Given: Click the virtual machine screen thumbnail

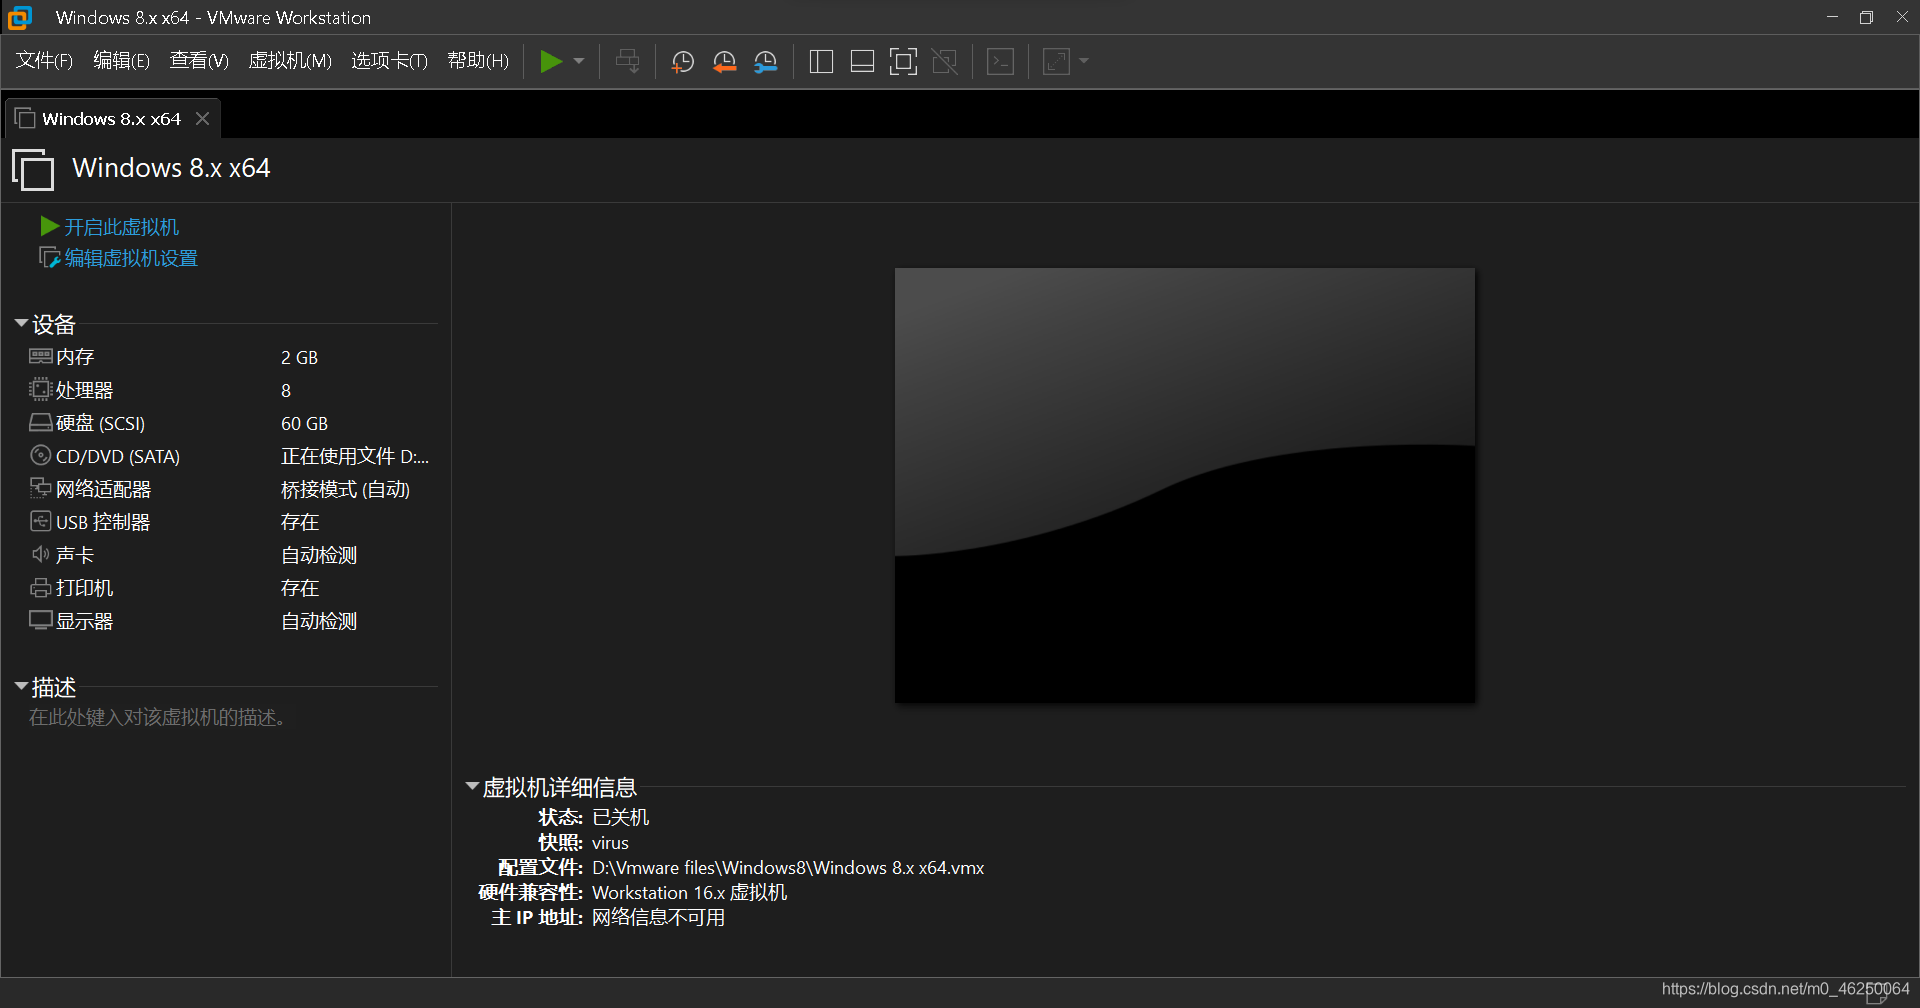Looking at the screenshot, I should coord(1184,485).
